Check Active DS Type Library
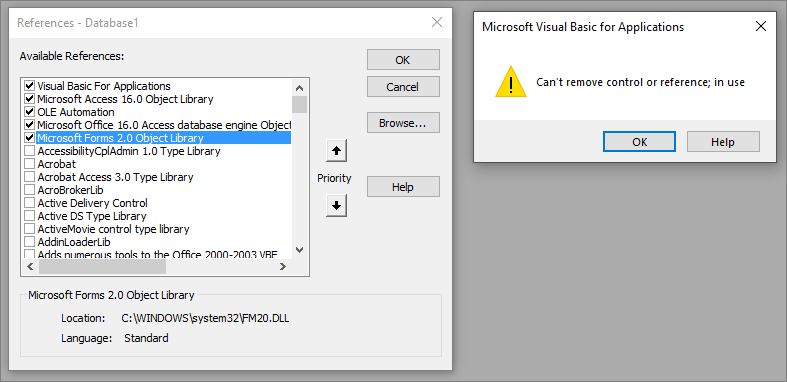 29,216
